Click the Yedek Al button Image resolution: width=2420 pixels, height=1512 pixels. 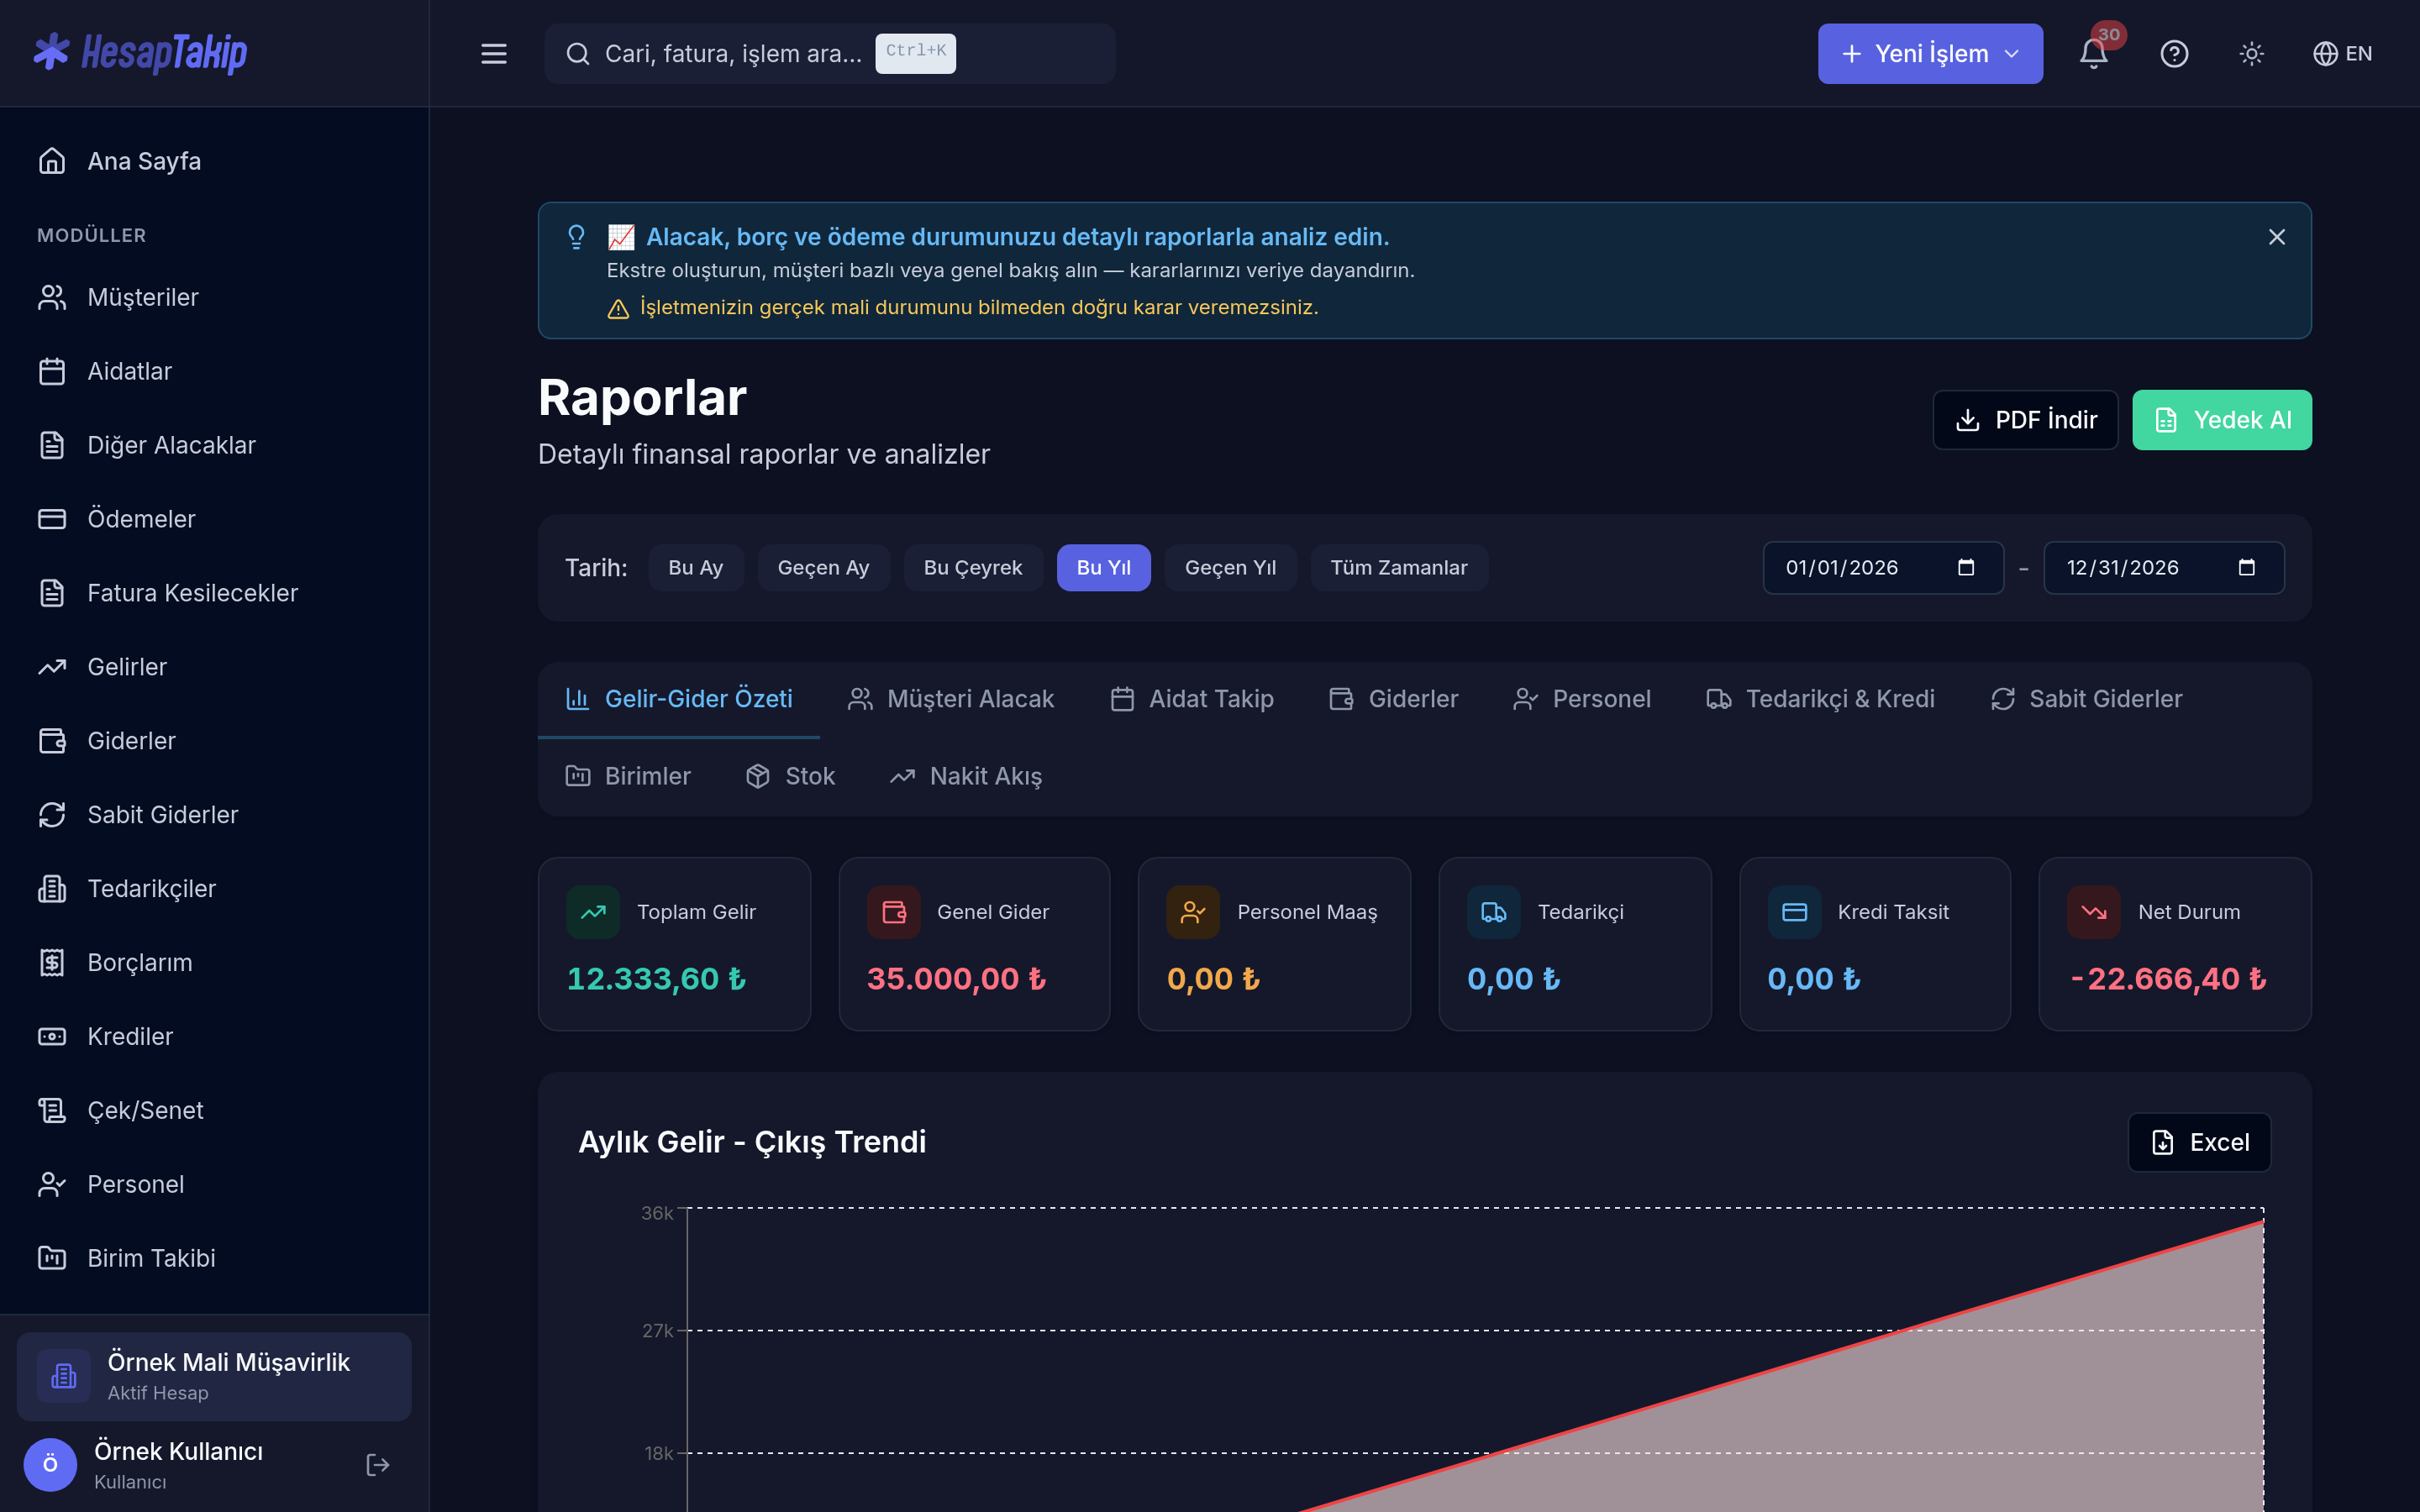pyautogui.click(x=2222, y=420)
